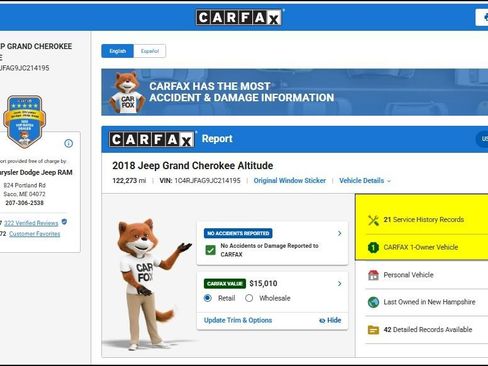This screenshot has width=488, height=366.
Task: Click the top rated dealer badge
Action: pos(24,121)
